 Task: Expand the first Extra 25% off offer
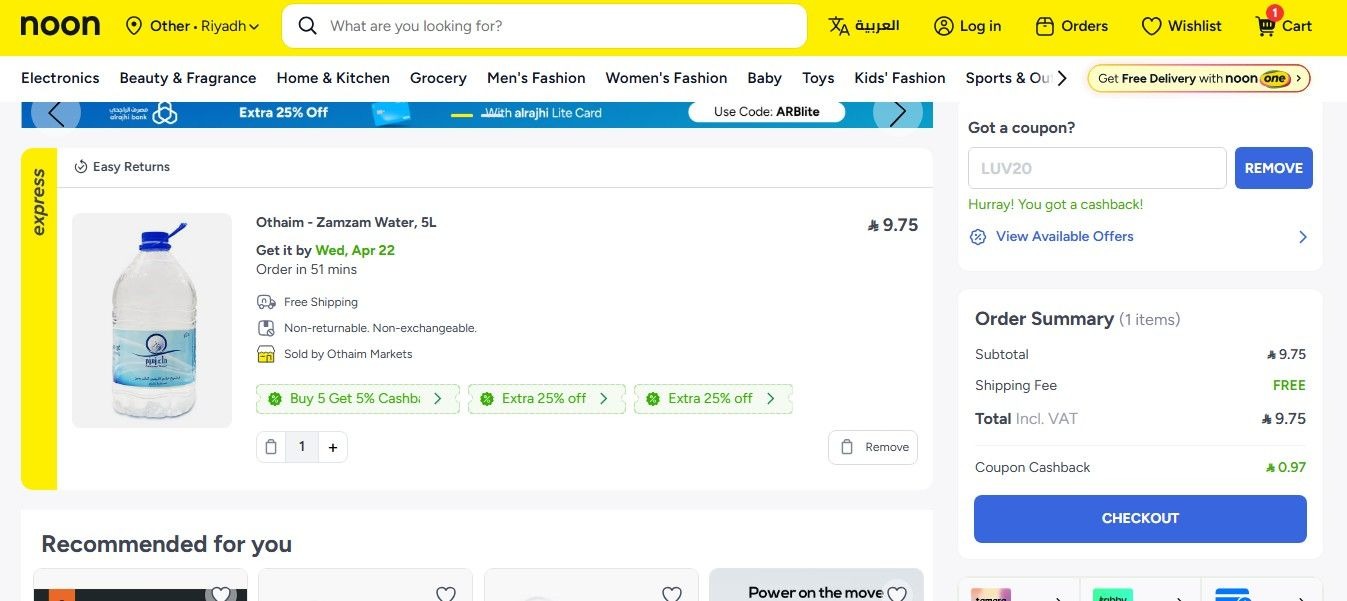(547, 398)
